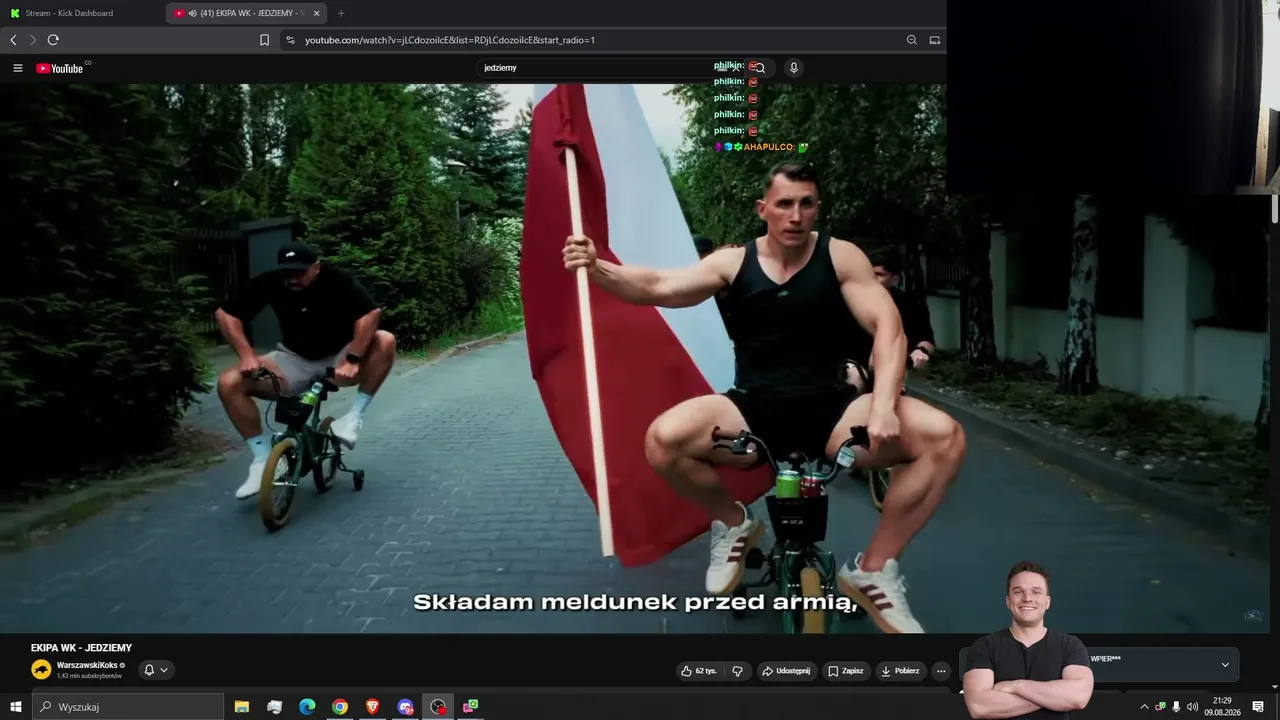Open the Windows notification center
The height and width of the screenshot is (720, 1280).
[x=1258, y=707]
